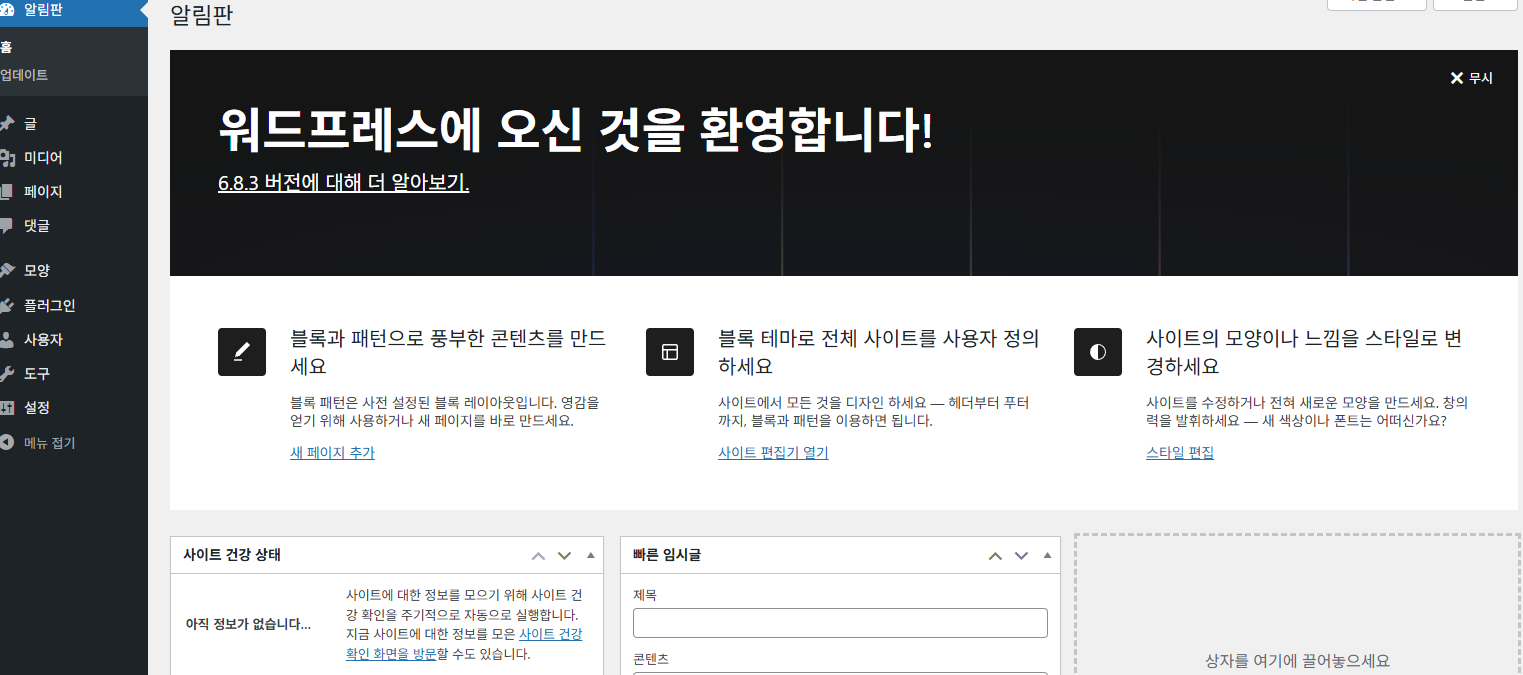
Task: Click the 페이지 pages icon in sidebar
Action: point(6,192)
